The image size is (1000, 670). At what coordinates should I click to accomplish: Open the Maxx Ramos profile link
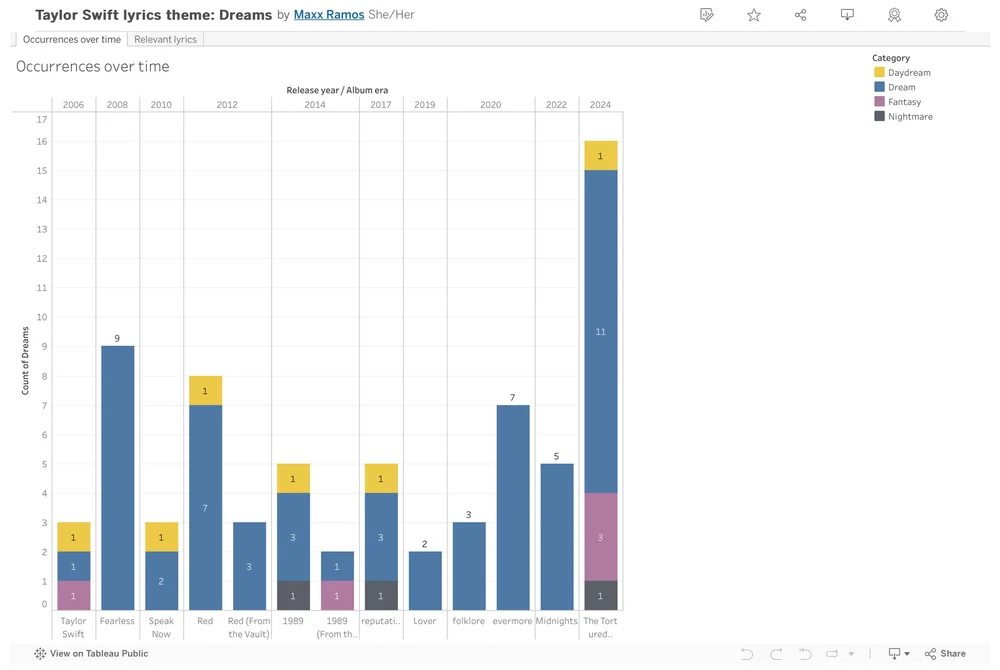(328, 14)
